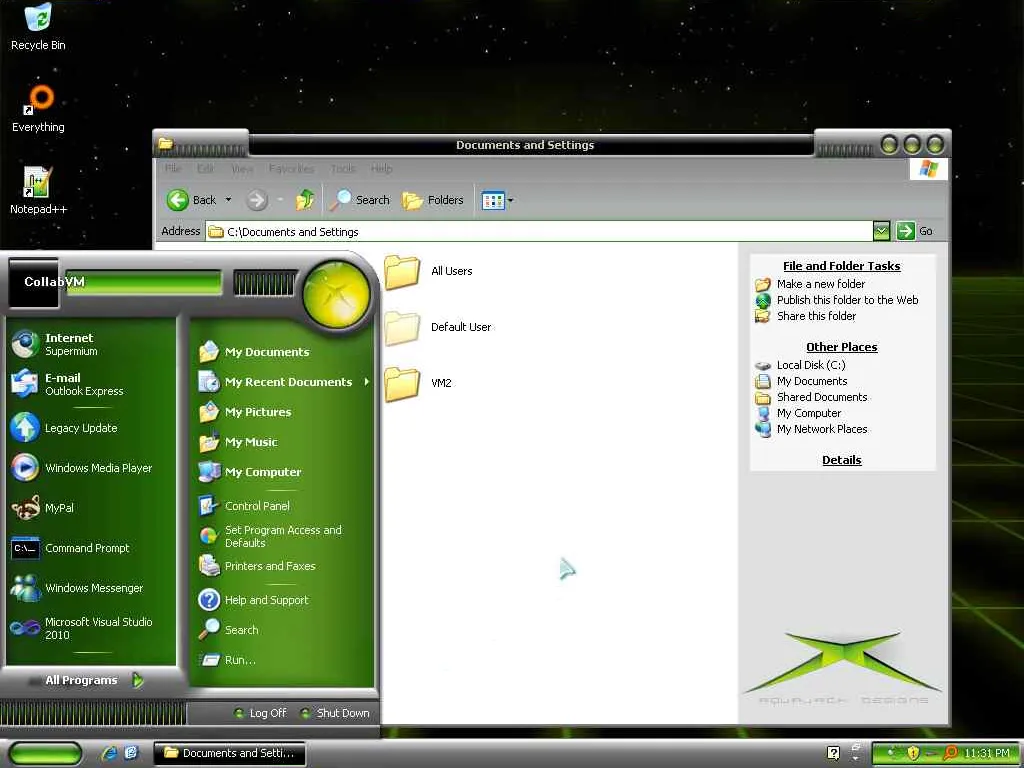Toggle the Folders pane button
This screenshot has height=768, width=1024.
point(432,200)
